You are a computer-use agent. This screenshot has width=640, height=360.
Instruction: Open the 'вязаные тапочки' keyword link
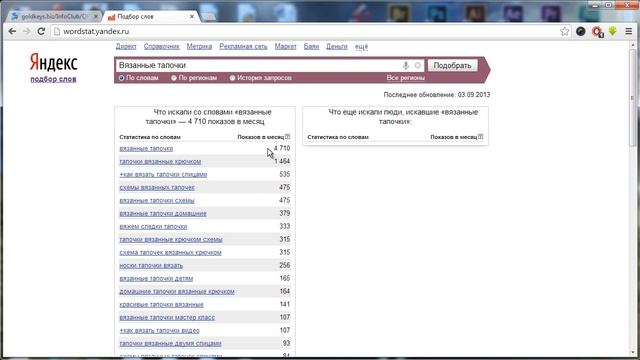click(x=146, y=149)
